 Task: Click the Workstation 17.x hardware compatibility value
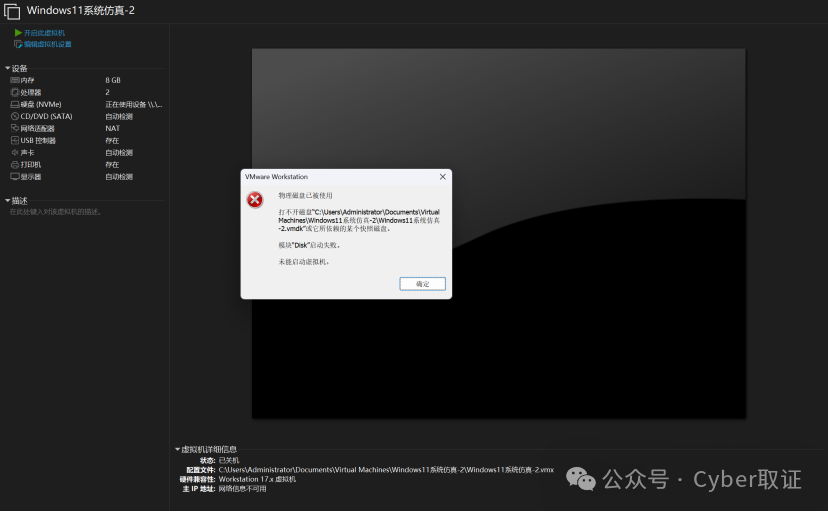pyautogui.click(x=257, y=479)
